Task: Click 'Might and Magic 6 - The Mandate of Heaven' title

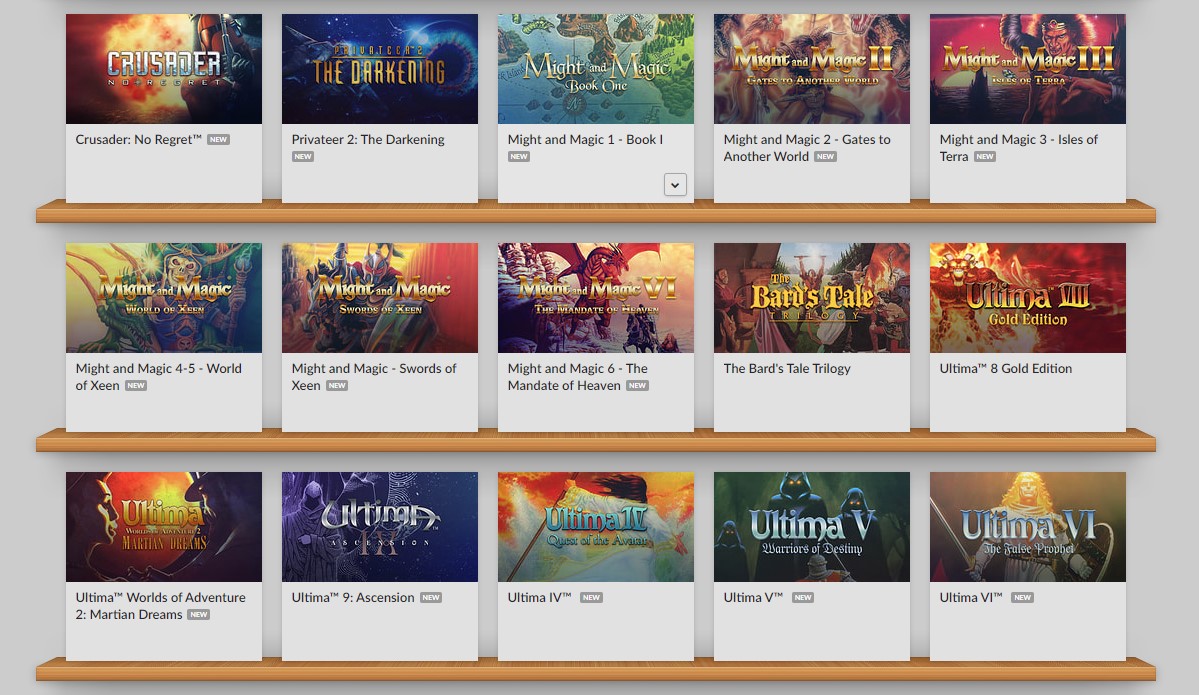Action: [577, 377]
